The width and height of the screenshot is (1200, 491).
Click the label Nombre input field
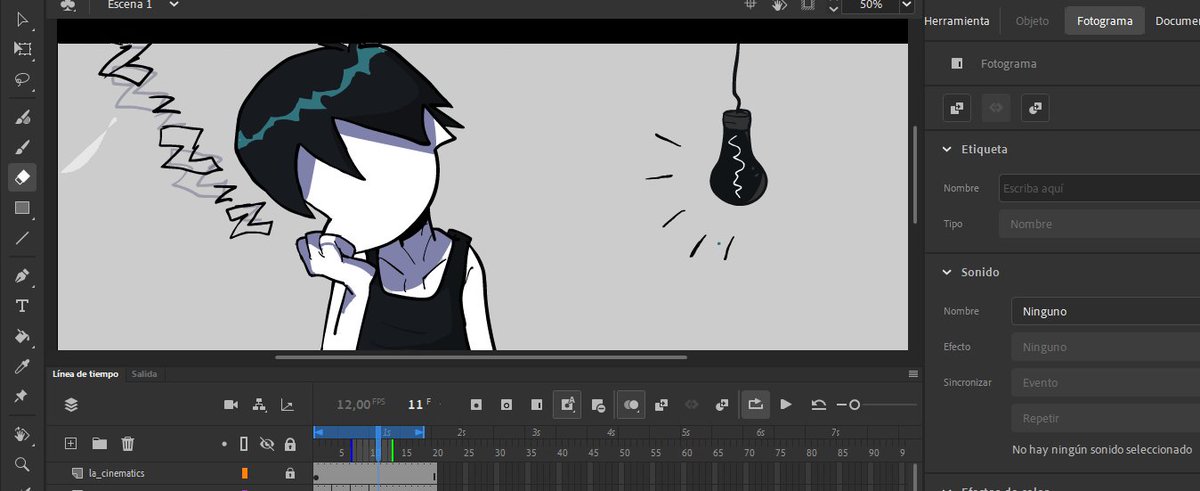(1099, 188)
